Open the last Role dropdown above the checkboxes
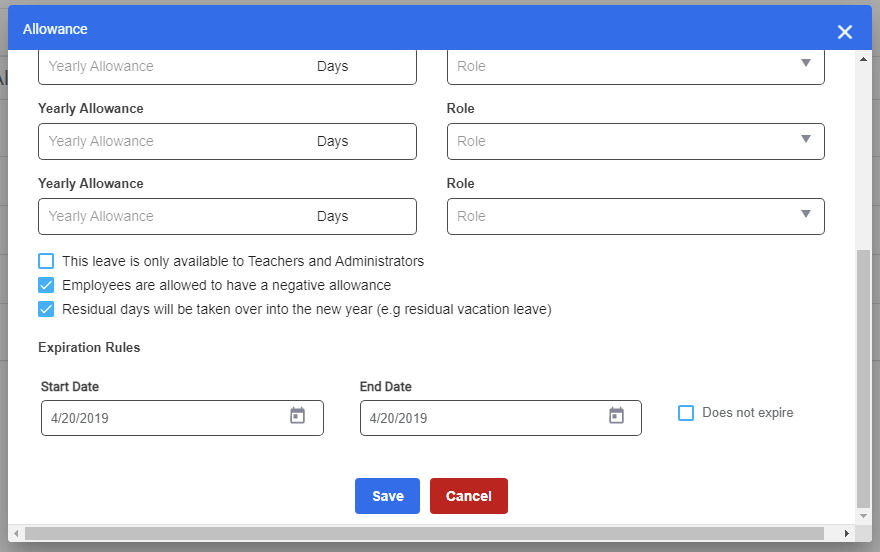 pyautogui.click(x=635, y=216)
